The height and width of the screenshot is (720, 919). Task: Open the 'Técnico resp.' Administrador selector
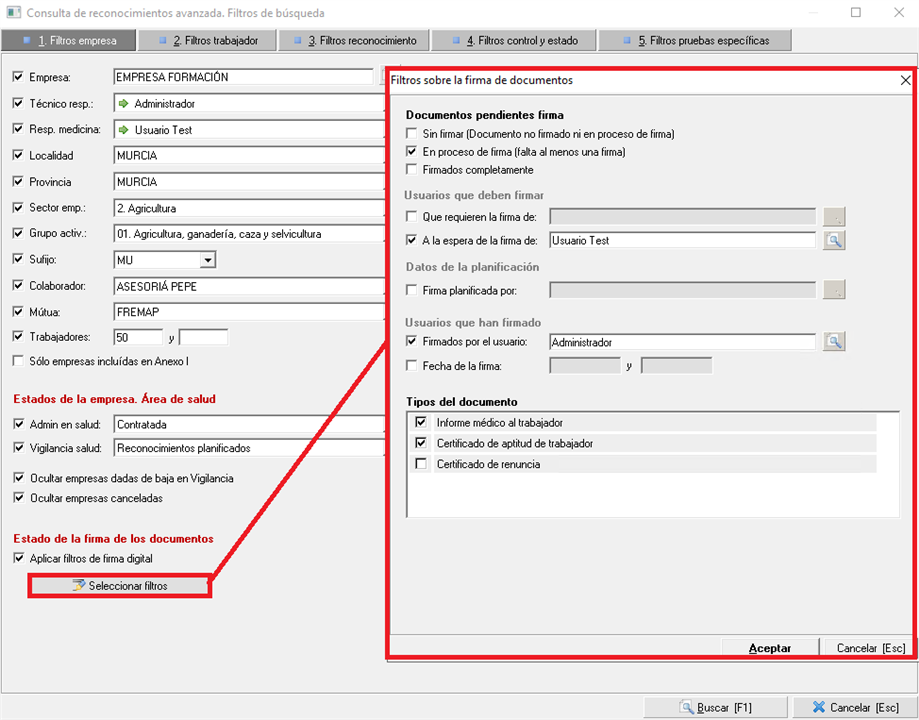coord(248,104)
